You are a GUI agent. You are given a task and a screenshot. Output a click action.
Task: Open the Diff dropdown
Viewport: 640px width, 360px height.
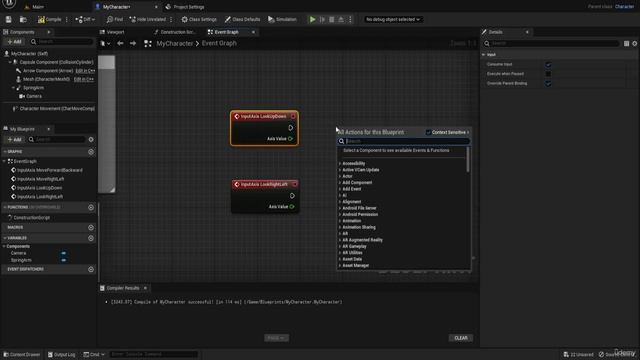[x=85, y=19]
